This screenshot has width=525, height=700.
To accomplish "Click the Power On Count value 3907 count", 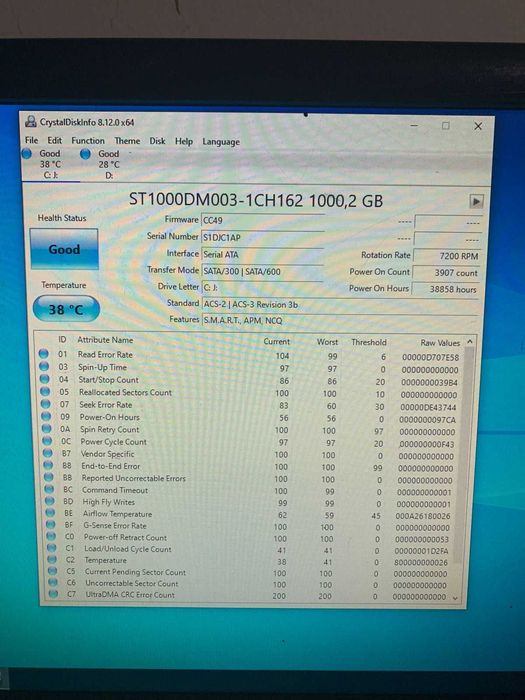I will tap(446, 273).
